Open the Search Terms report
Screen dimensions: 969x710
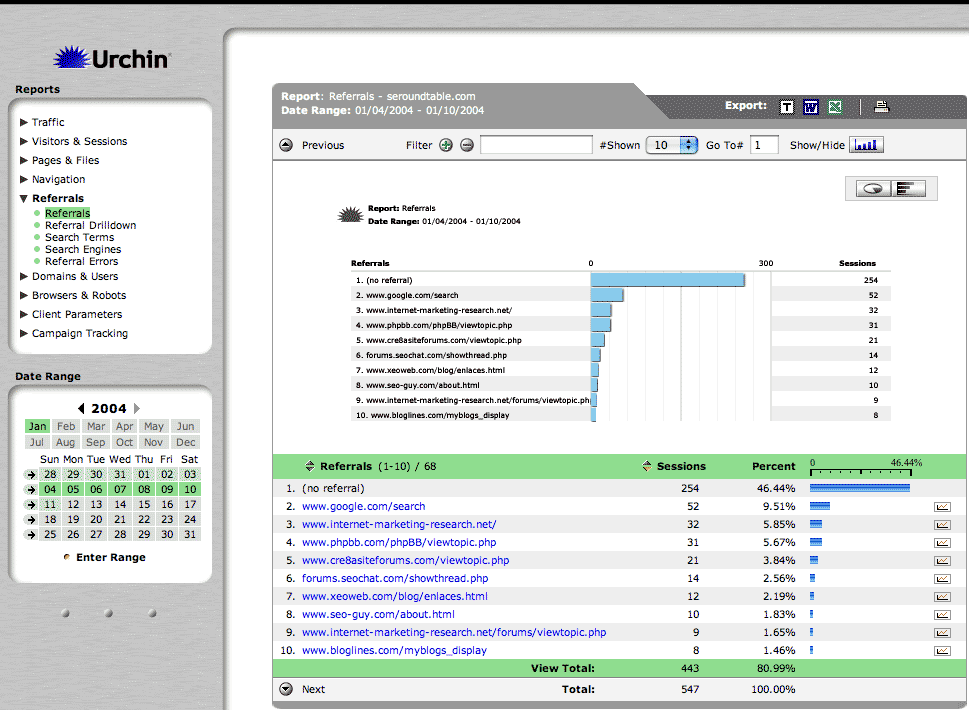tap(79, 237)
